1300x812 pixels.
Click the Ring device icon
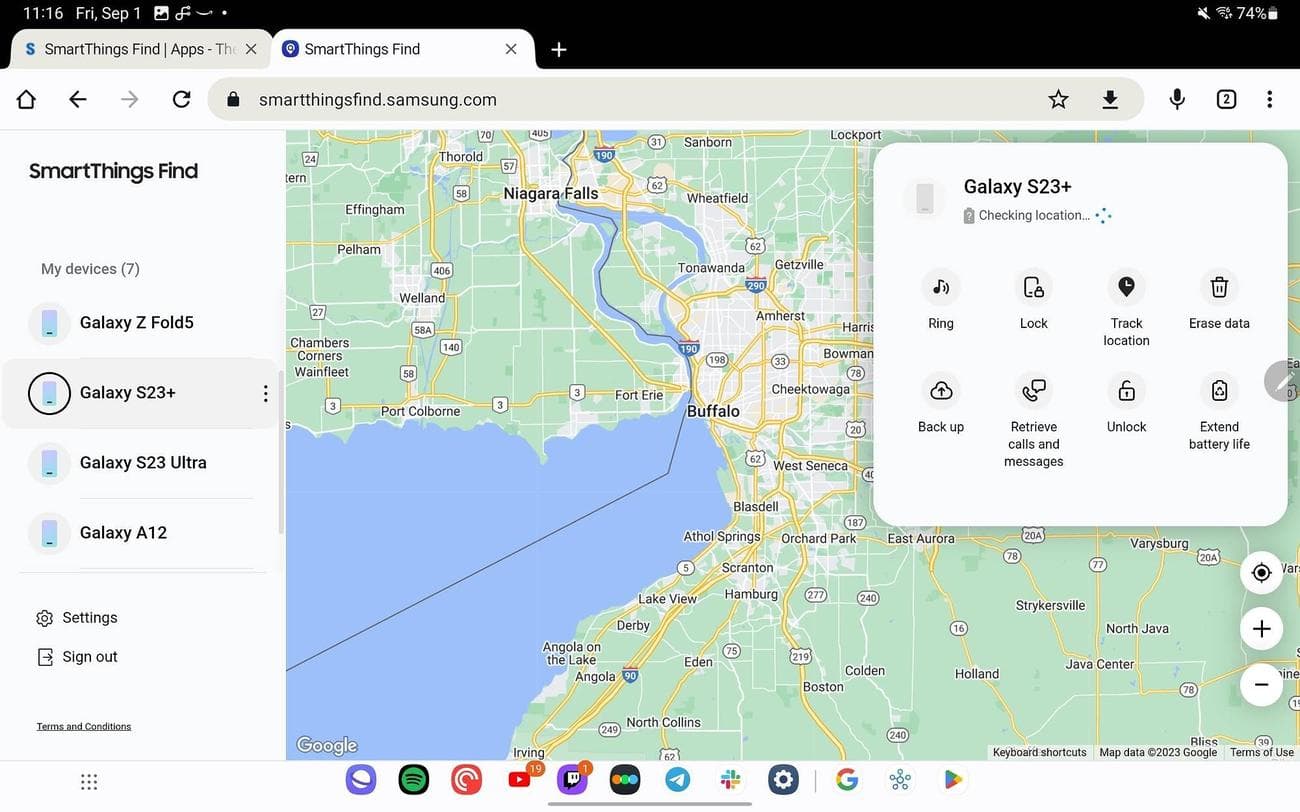[x=940, y=288]
